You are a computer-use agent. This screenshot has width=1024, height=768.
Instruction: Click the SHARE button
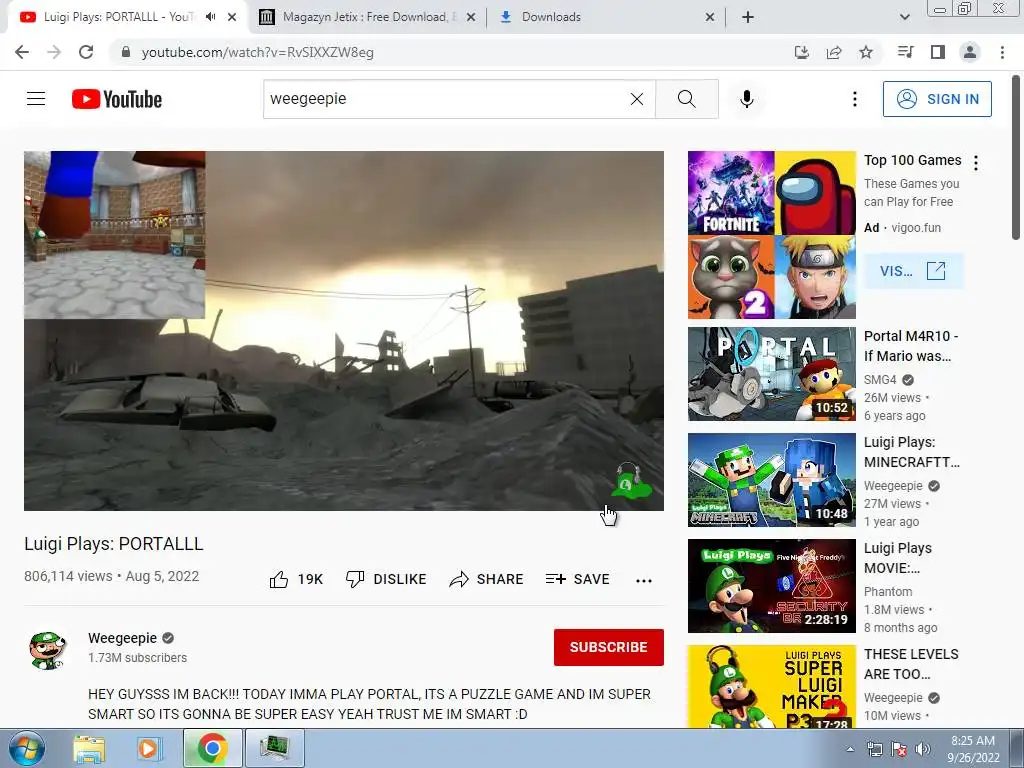(x=487, y=579)
